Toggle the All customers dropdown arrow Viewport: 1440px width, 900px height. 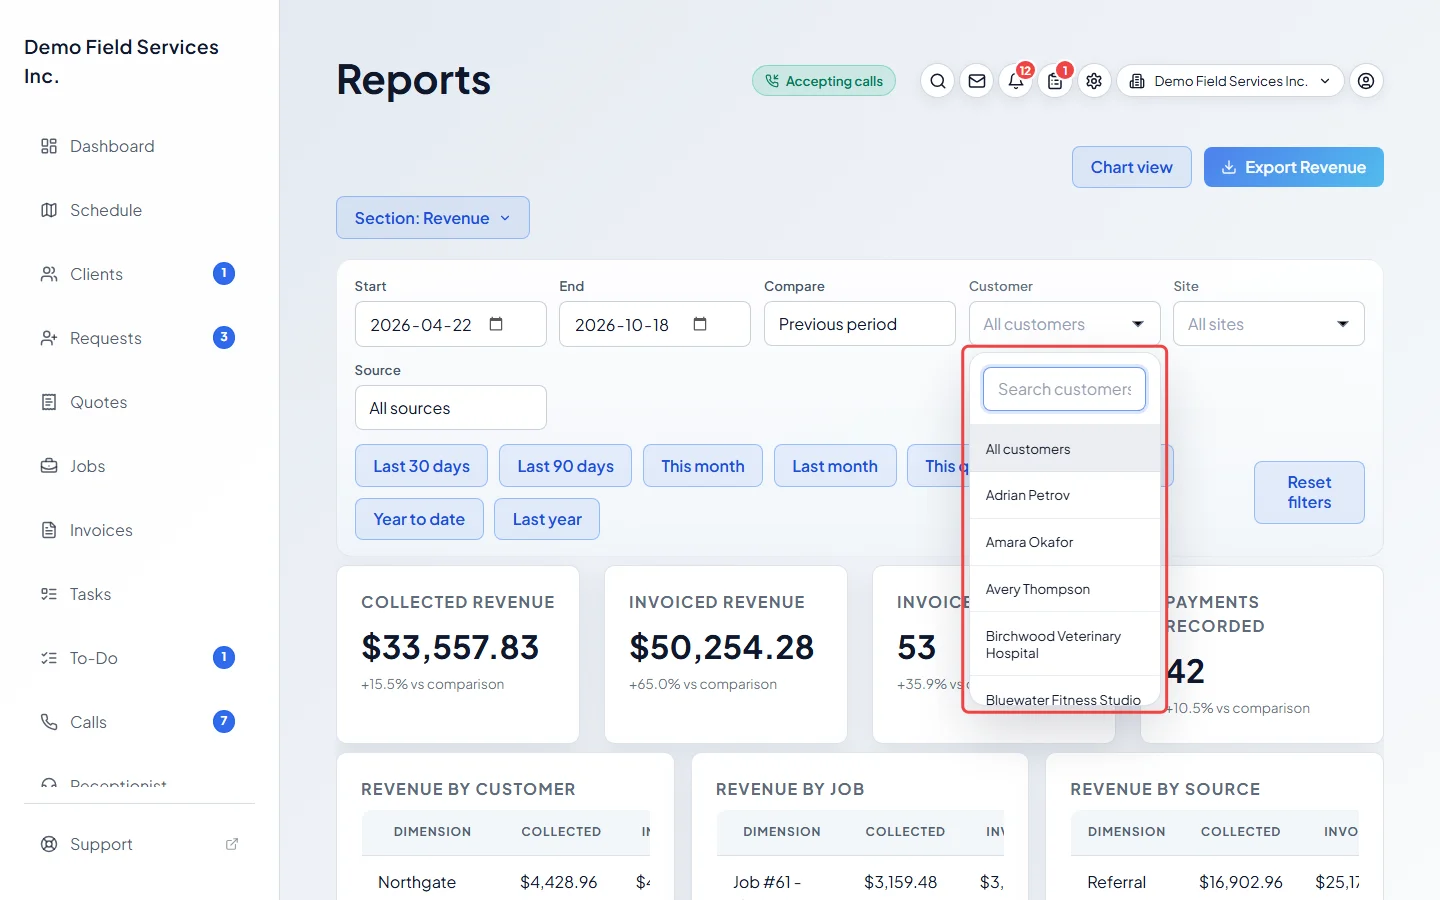(x=1138, y=324)
